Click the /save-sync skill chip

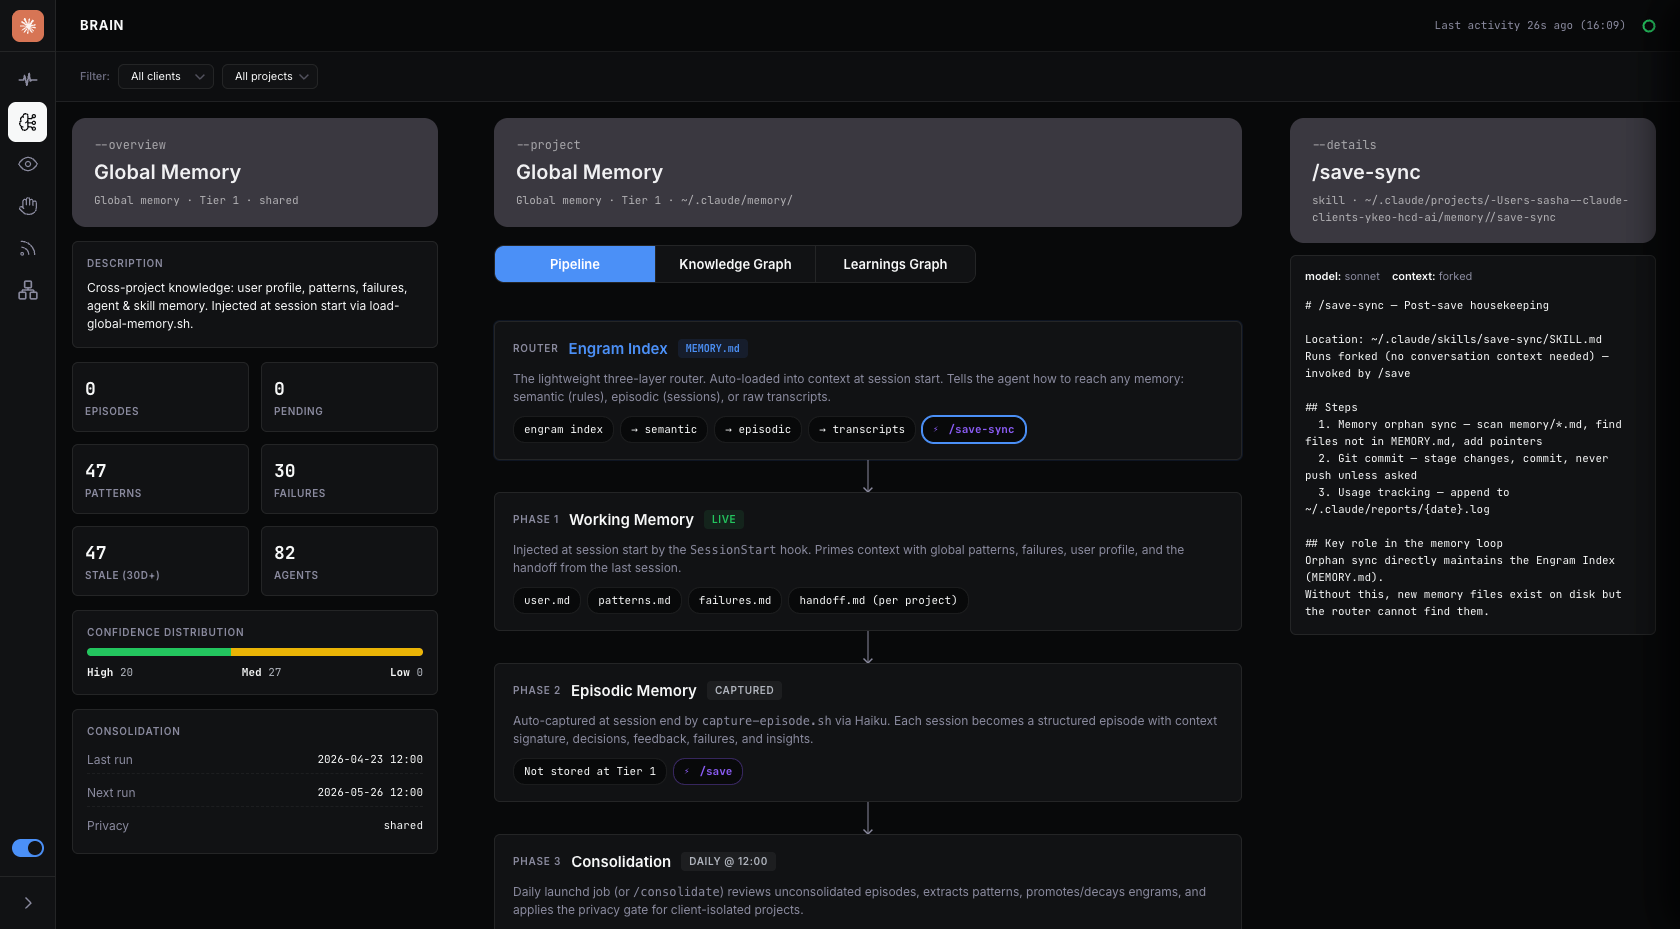(x=974, y=430)
